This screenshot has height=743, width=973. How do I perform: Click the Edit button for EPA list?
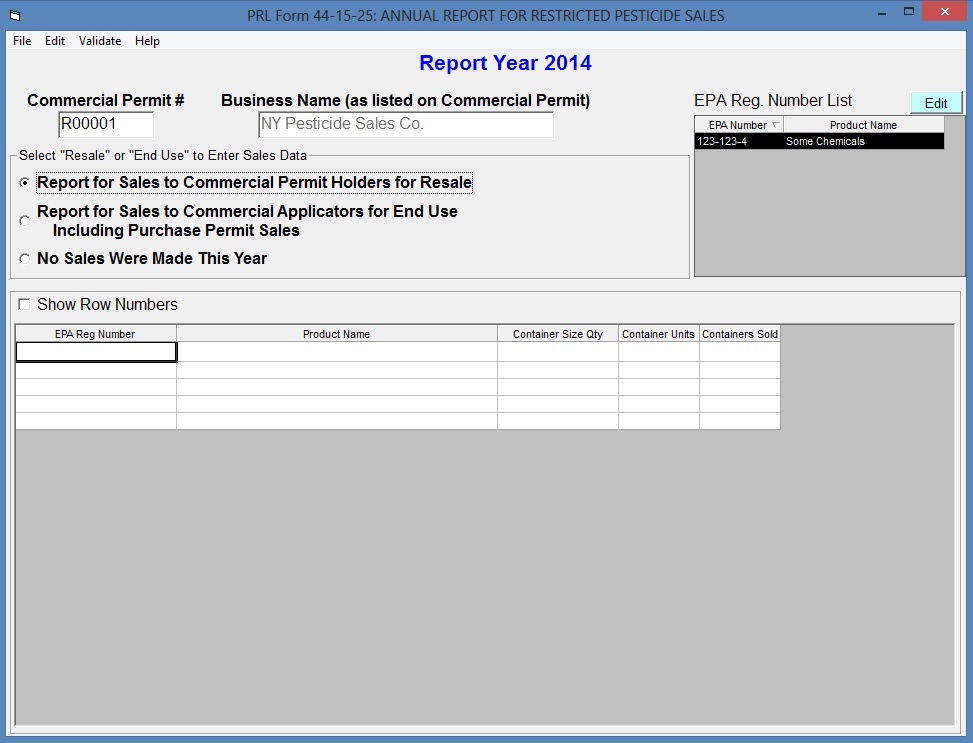(936, 103)
